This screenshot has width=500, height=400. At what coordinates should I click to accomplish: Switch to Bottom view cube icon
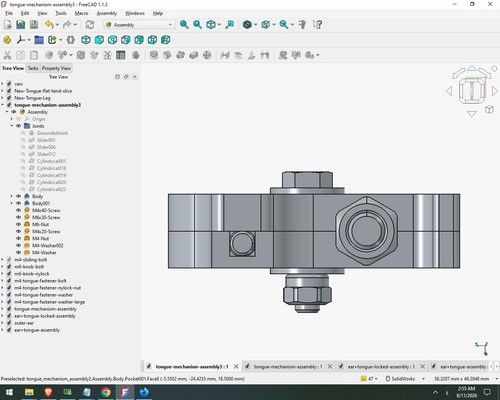[152, 40]
